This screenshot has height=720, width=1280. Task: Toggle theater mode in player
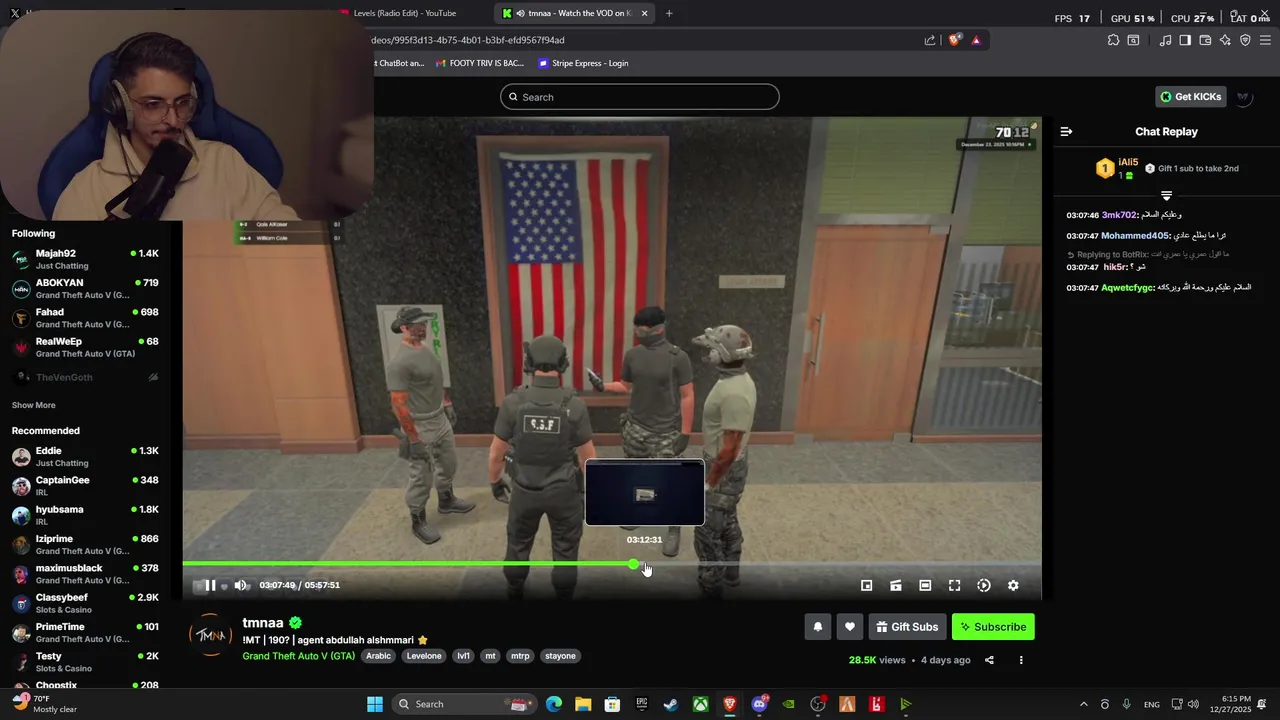point(925,585)
